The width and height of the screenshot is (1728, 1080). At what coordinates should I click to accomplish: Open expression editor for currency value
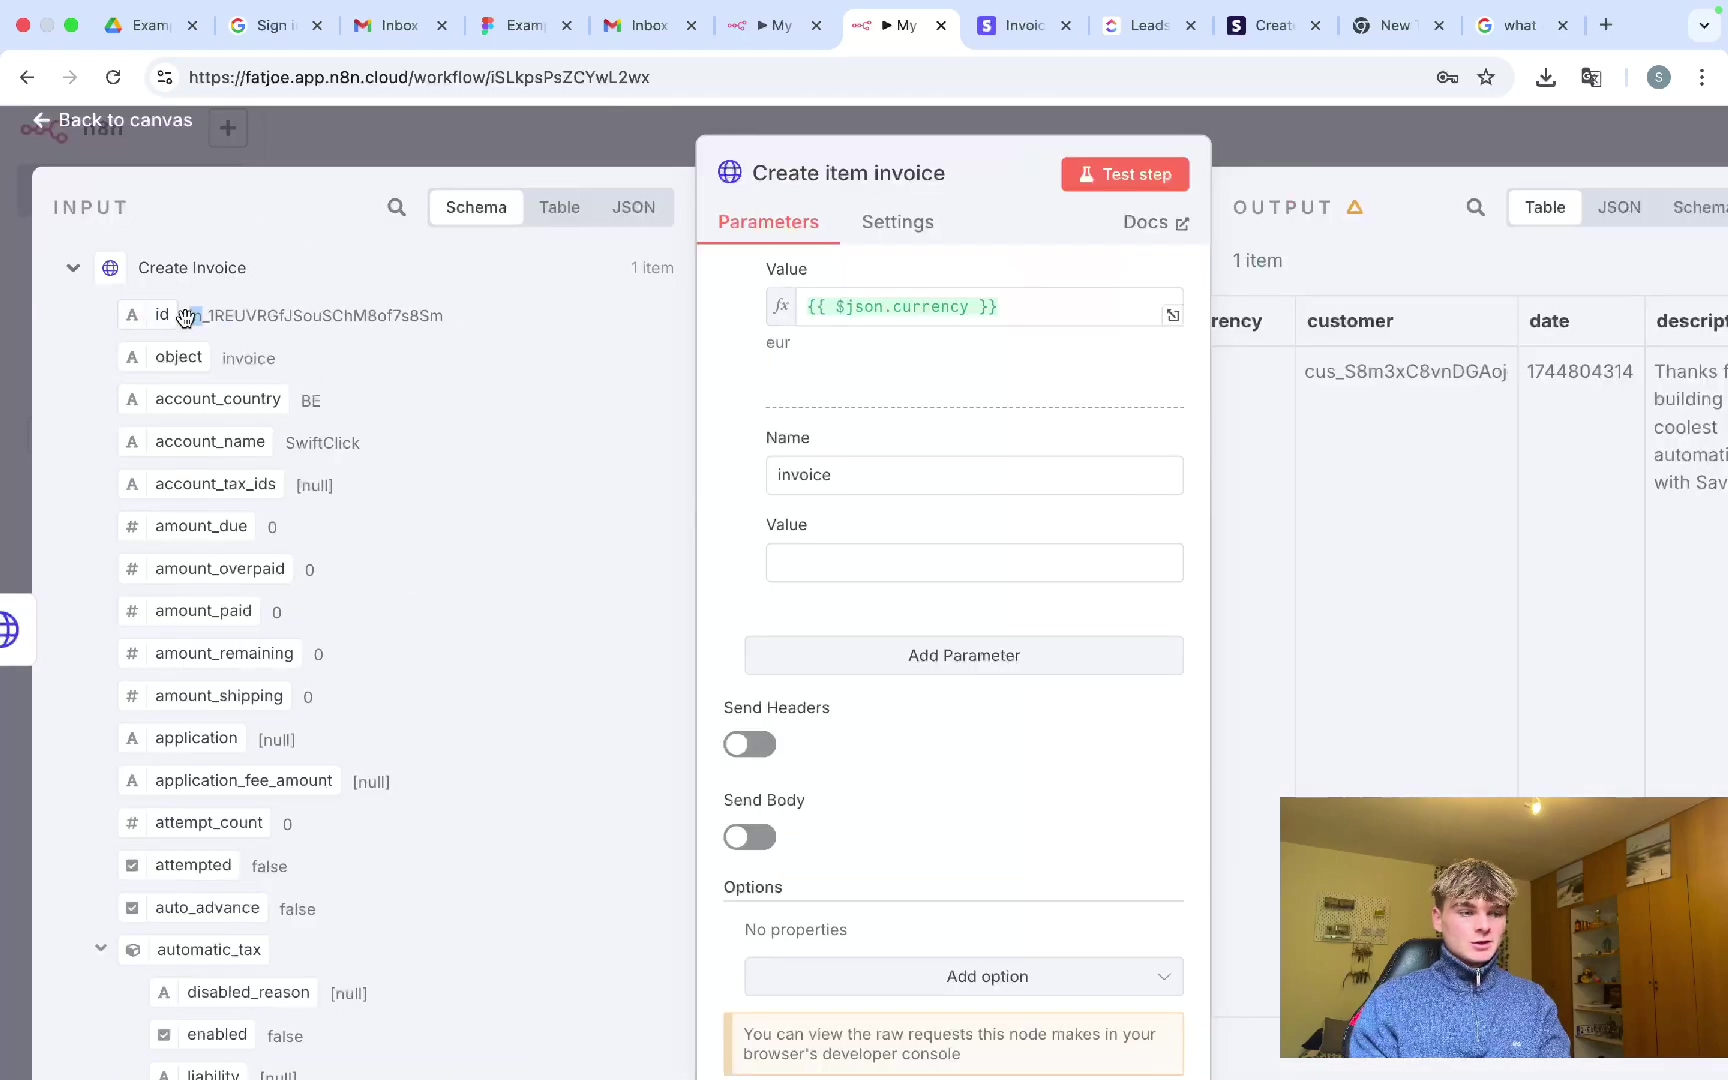[x=1172, y=315]
